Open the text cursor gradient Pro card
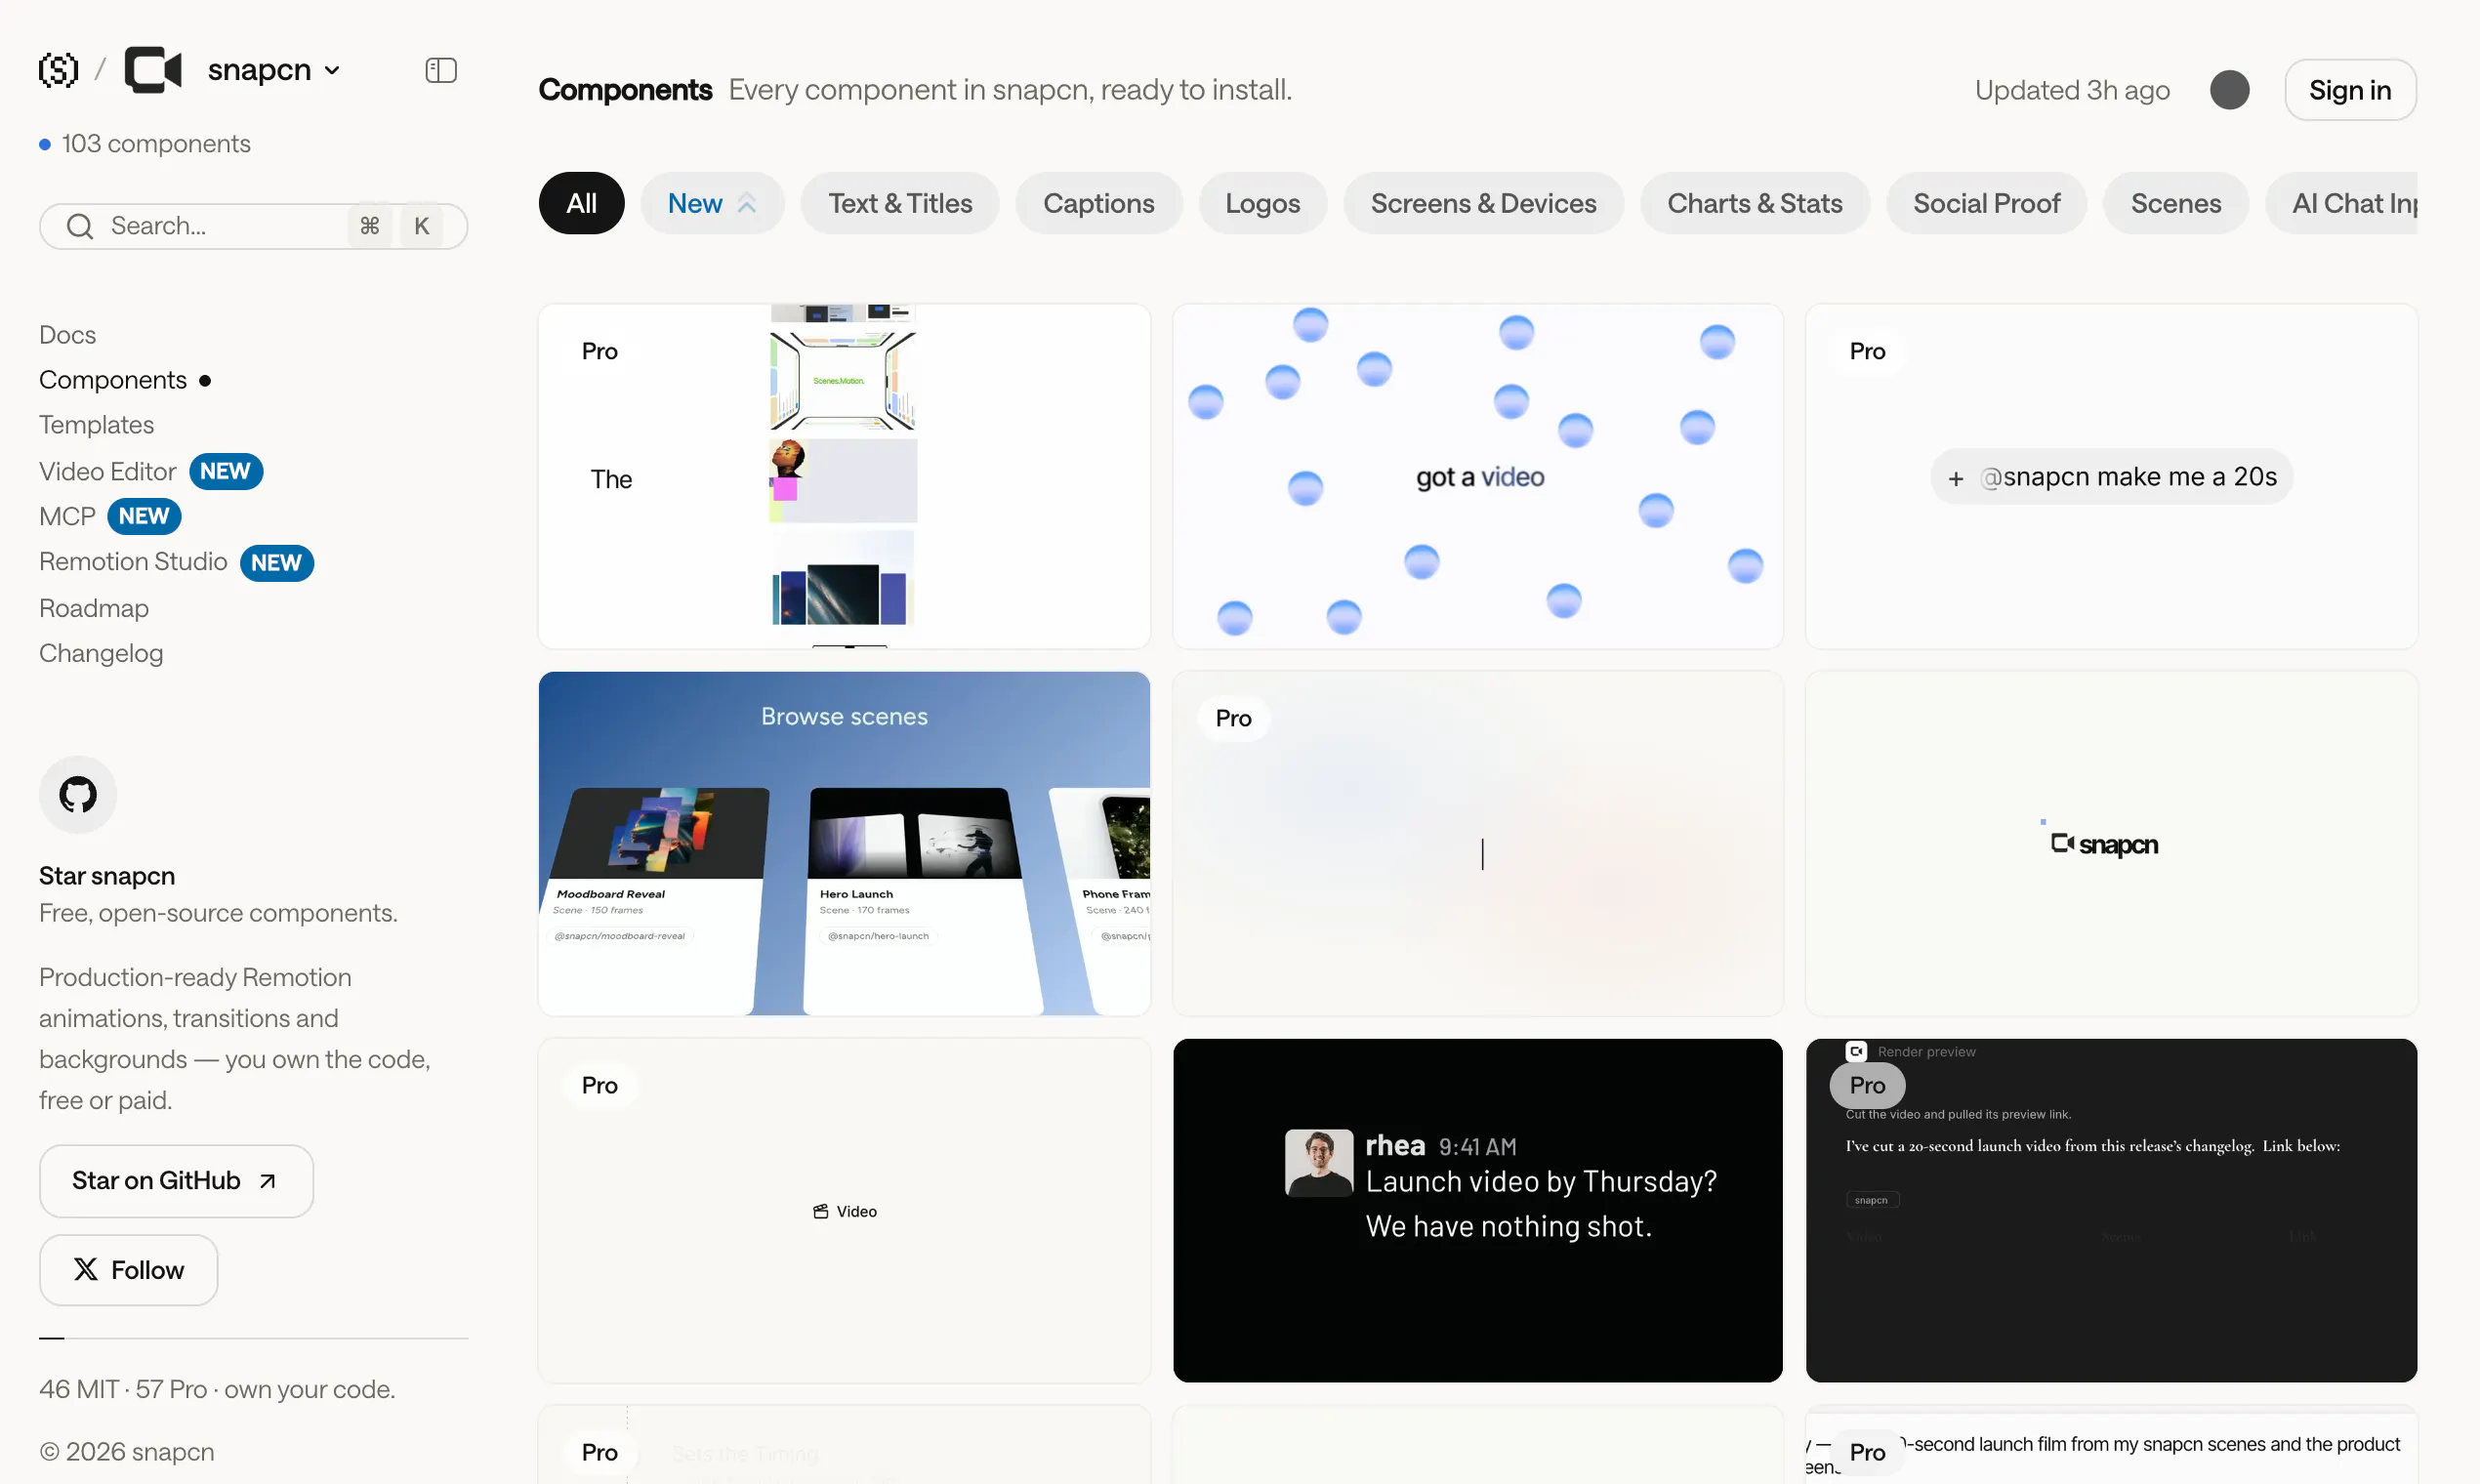 [1477, 843]
